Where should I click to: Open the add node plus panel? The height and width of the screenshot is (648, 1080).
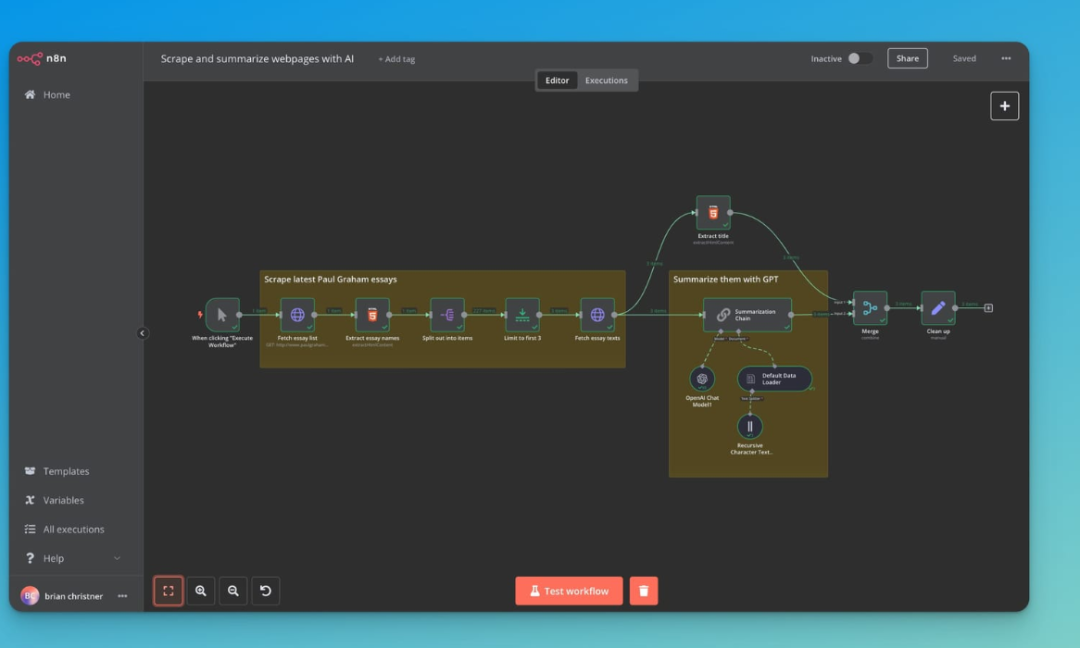1005,106
